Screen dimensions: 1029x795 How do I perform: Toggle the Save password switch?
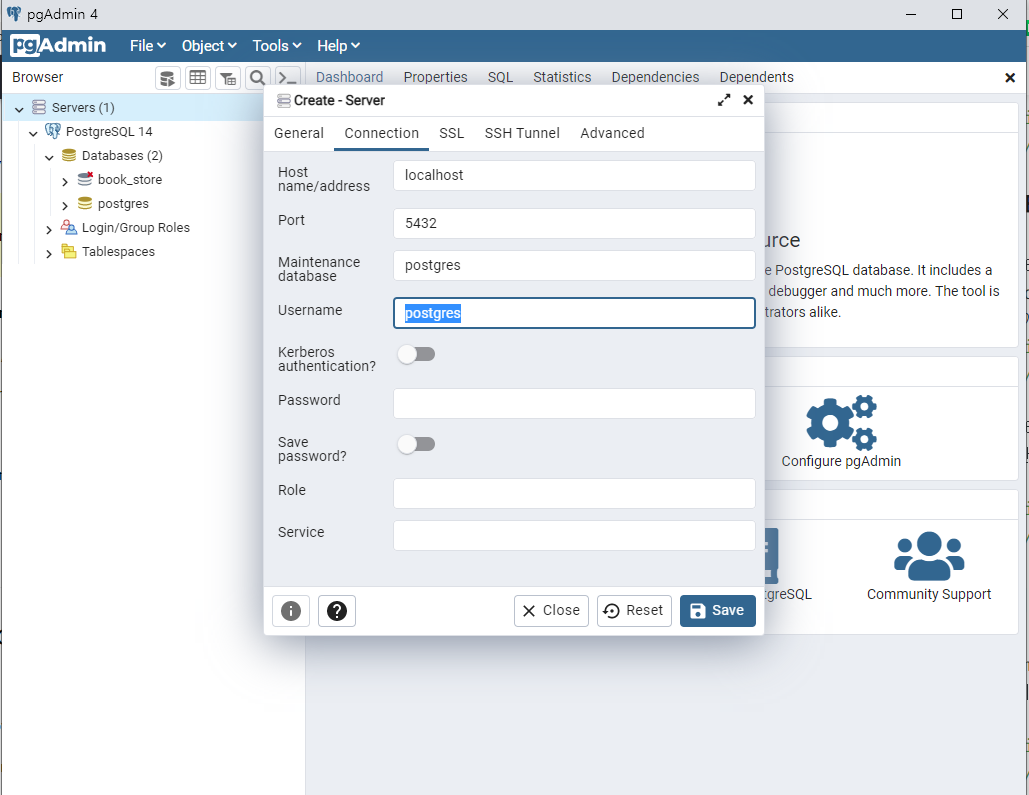pyautogui.click(x=416, y=444)
